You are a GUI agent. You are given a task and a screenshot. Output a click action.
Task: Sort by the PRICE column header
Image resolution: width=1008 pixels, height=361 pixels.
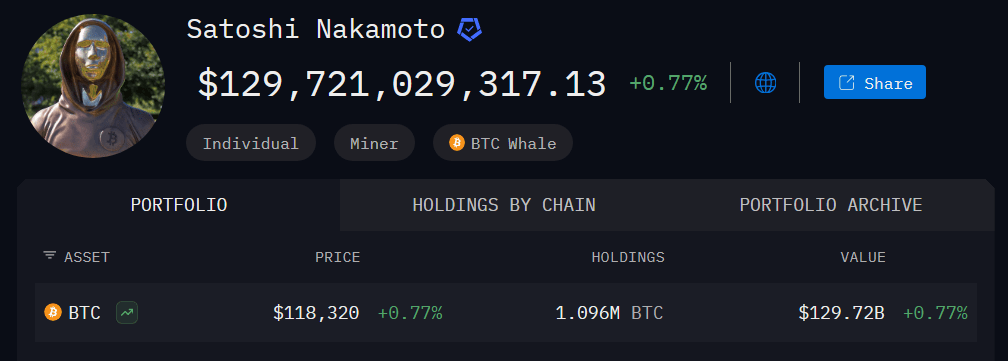tap(338, 258)
